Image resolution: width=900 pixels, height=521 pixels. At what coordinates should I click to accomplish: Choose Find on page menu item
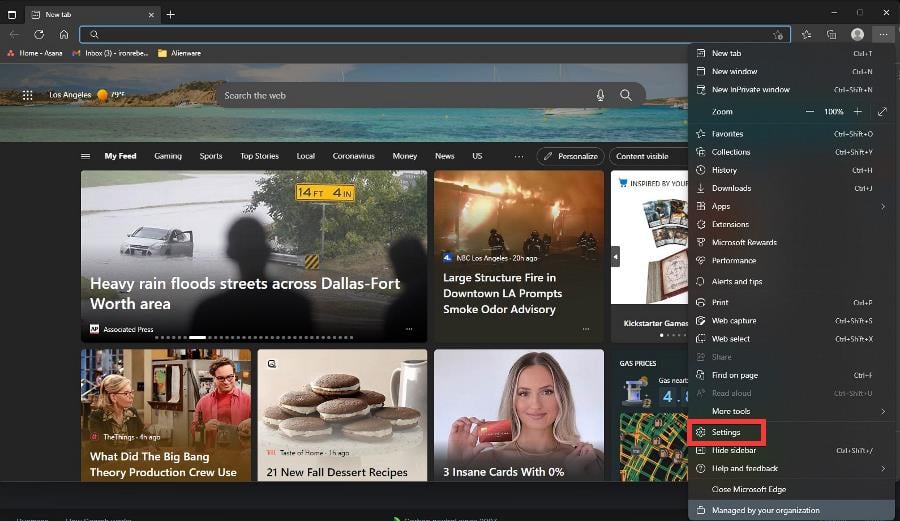[792, 375]
